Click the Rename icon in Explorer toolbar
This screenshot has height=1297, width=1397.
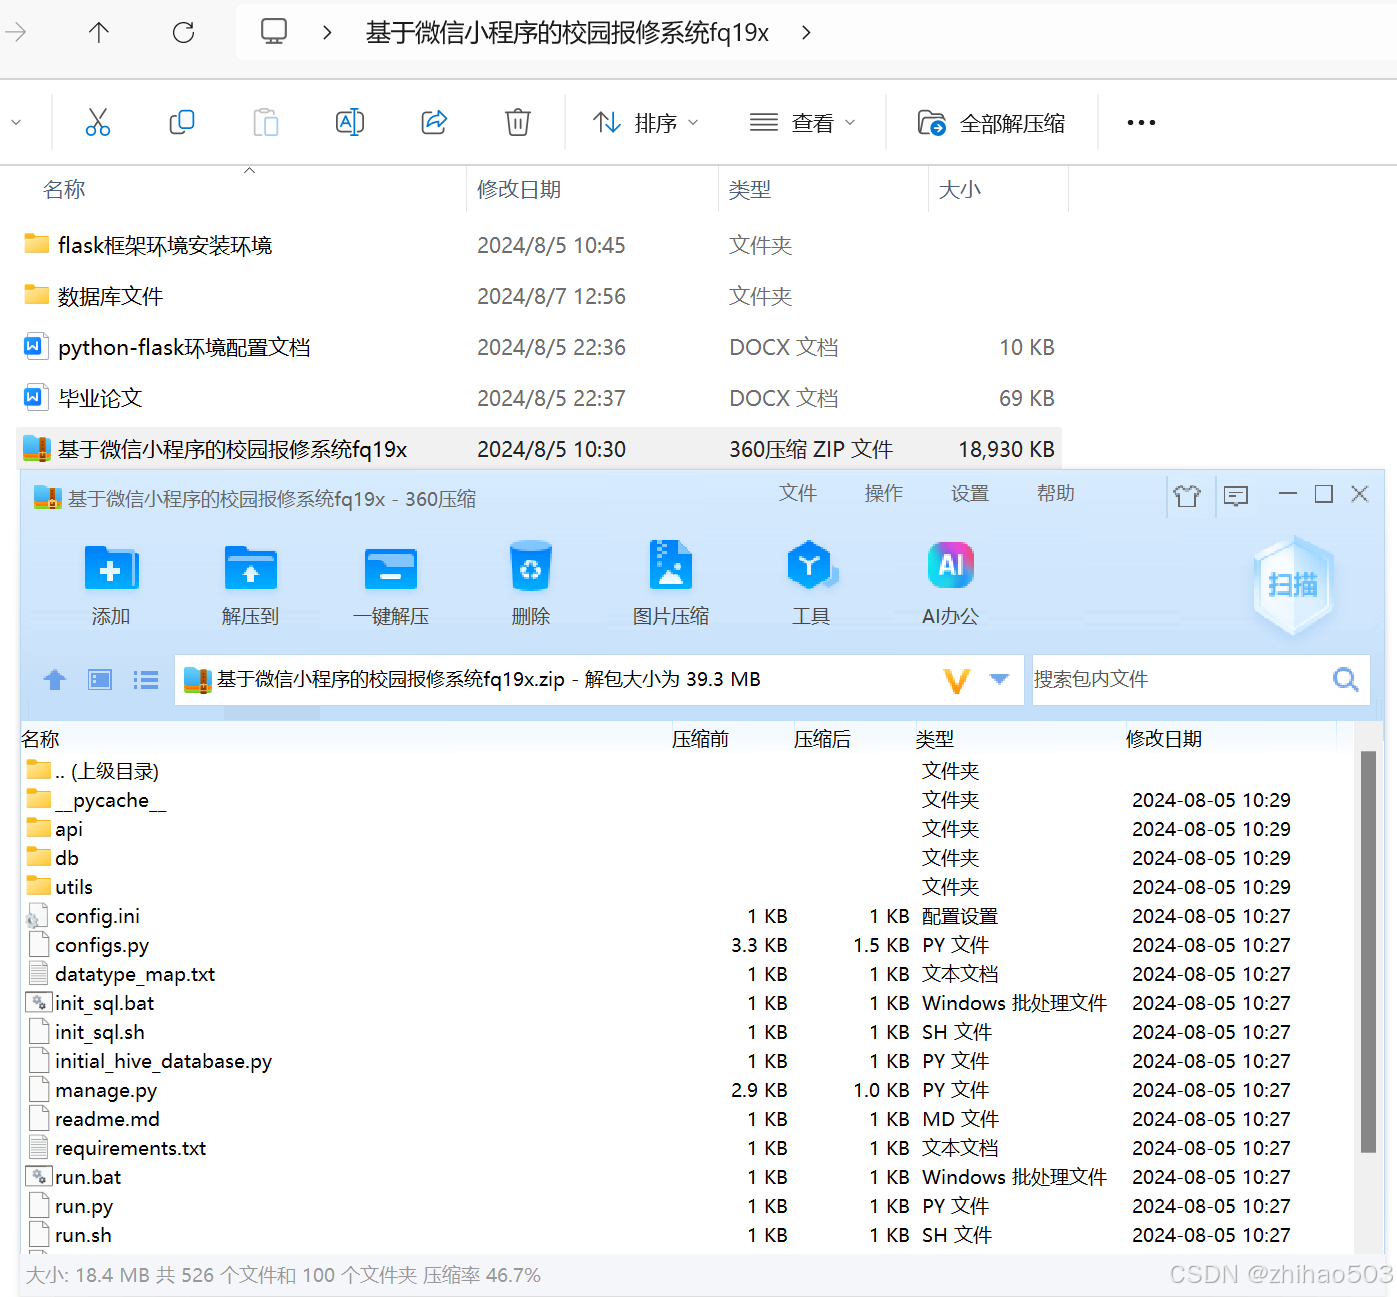point(349,121)
